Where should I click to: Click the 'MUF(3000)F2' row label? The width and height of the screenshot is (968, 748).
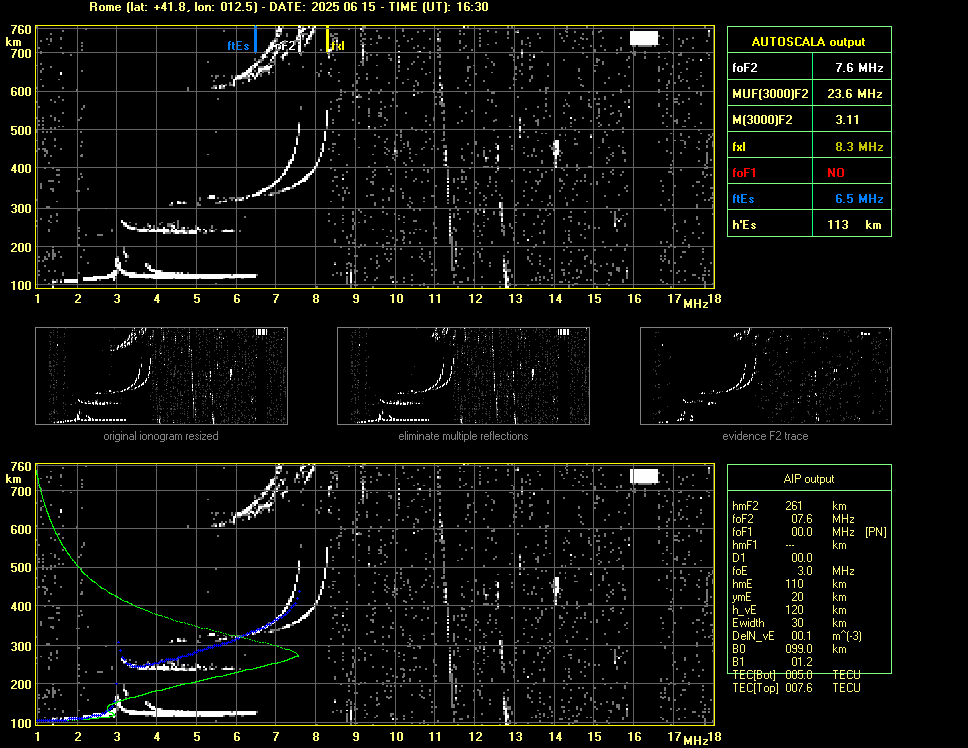tap(770, 94)
